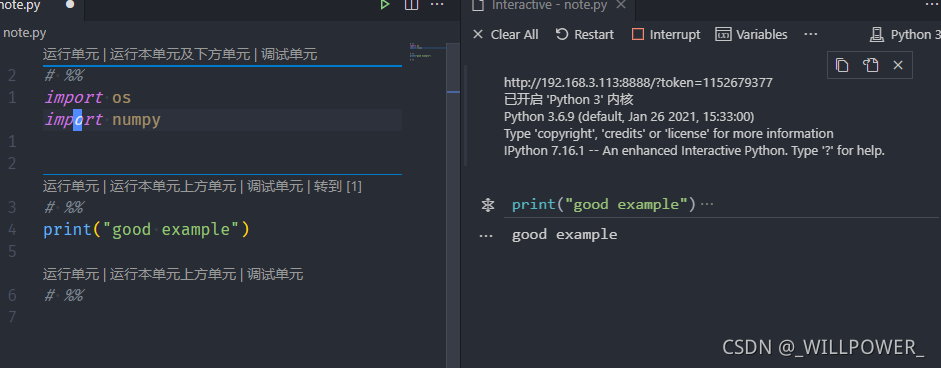
Task: Expand the output ellipsis next to good example
Action: point(486,236)
